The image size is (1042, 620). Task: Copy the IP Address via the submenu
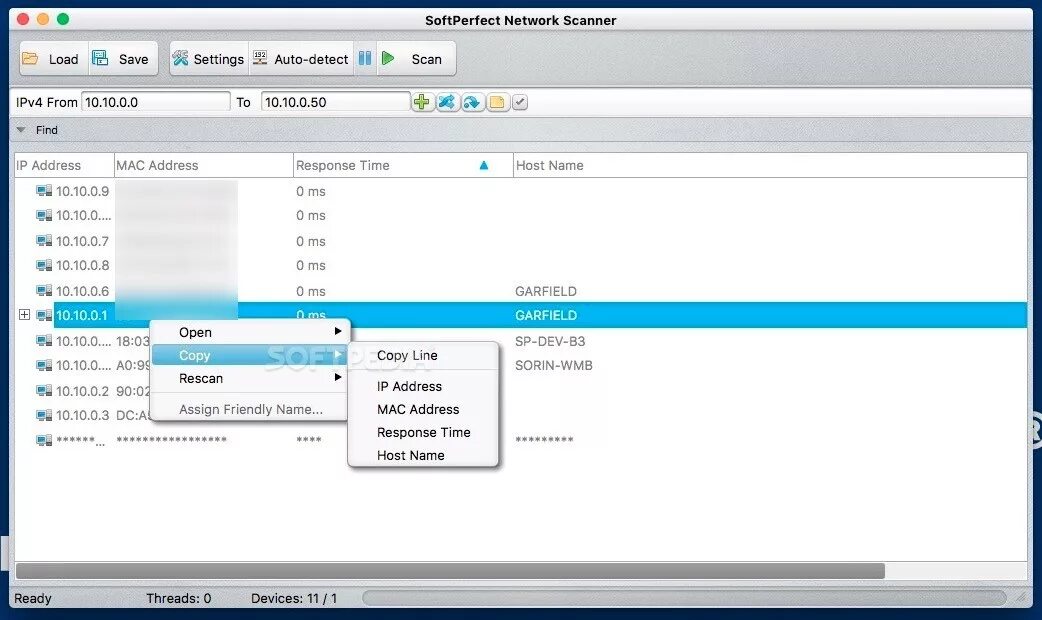coord(423,386)
